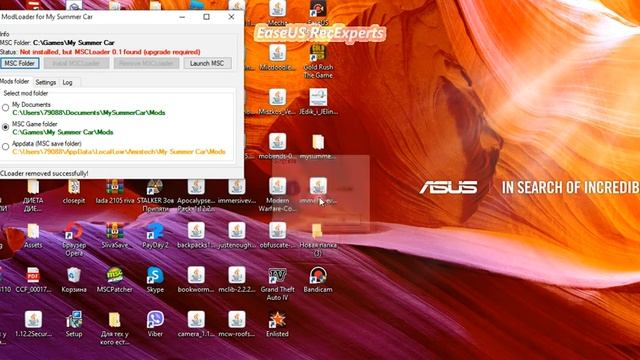Switch to the Settings tab

tap(46, 82)
